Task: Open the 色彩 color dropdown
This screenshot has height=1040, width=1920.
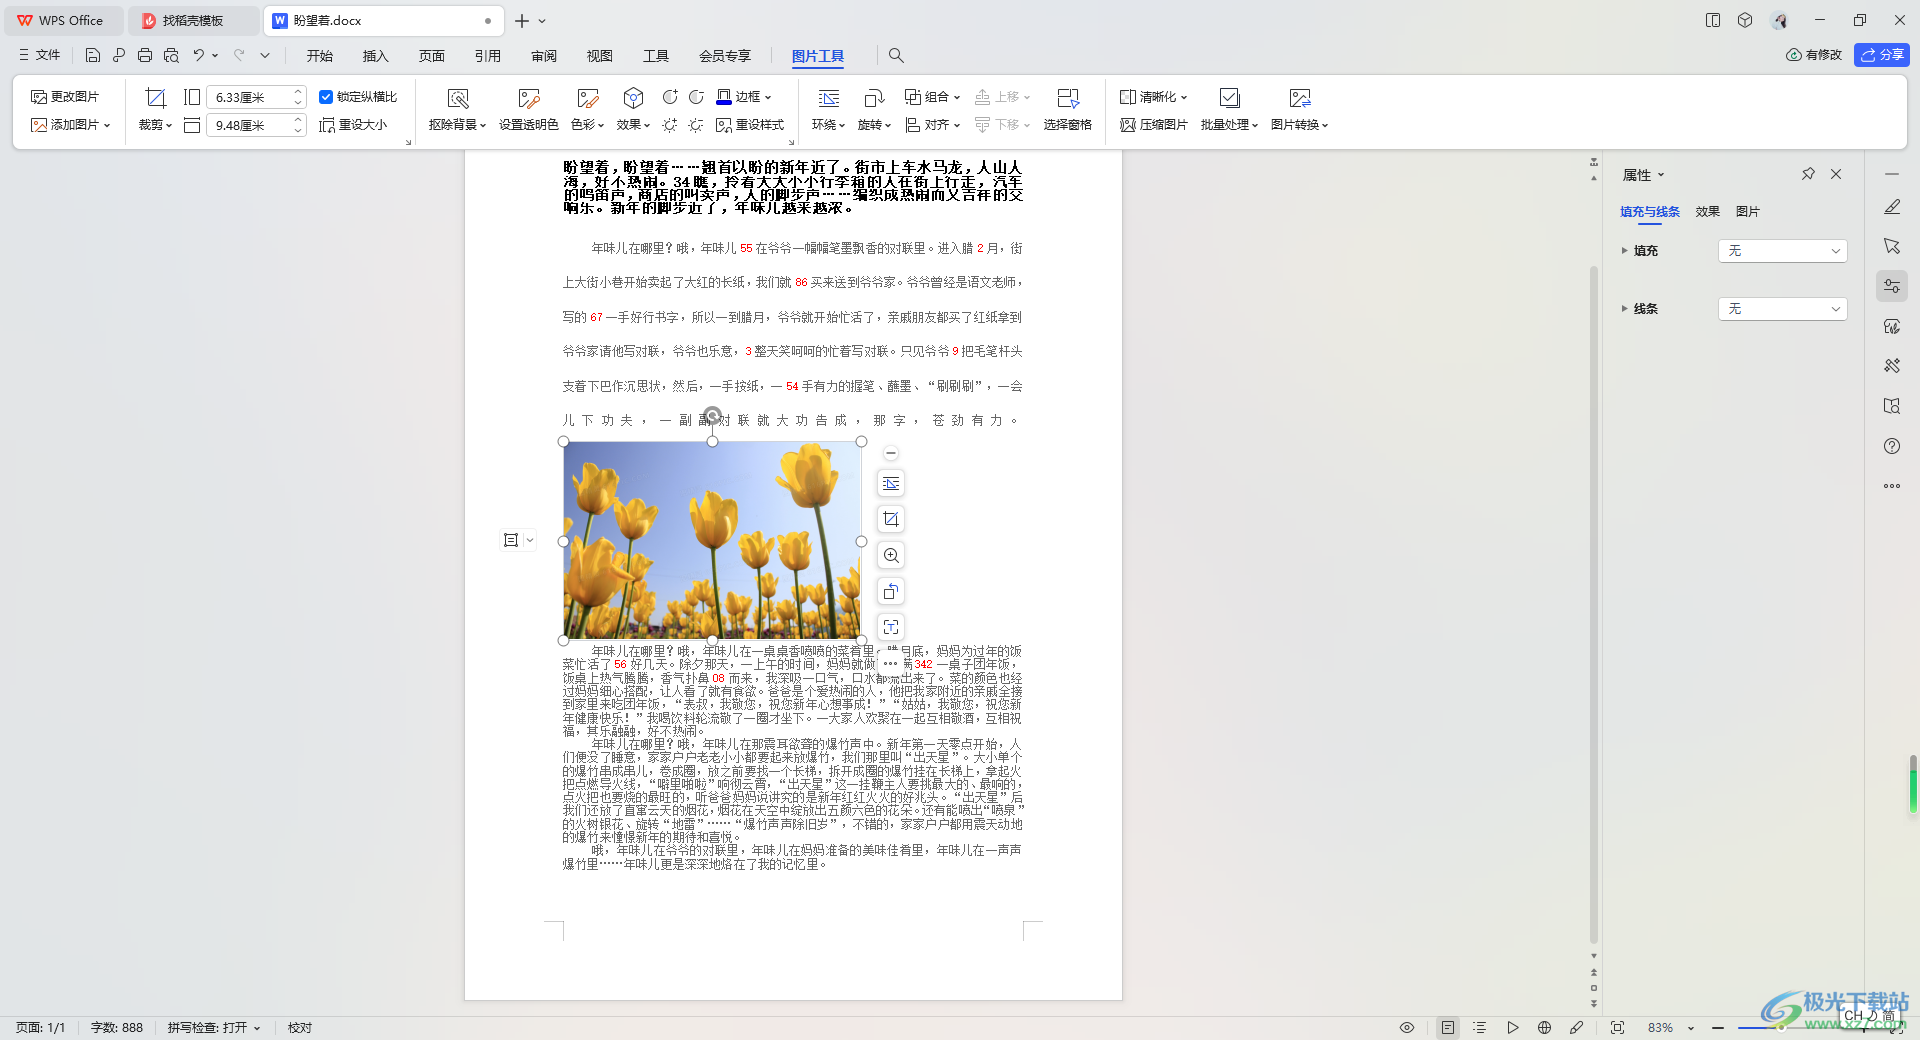Action: coord(587,125)
